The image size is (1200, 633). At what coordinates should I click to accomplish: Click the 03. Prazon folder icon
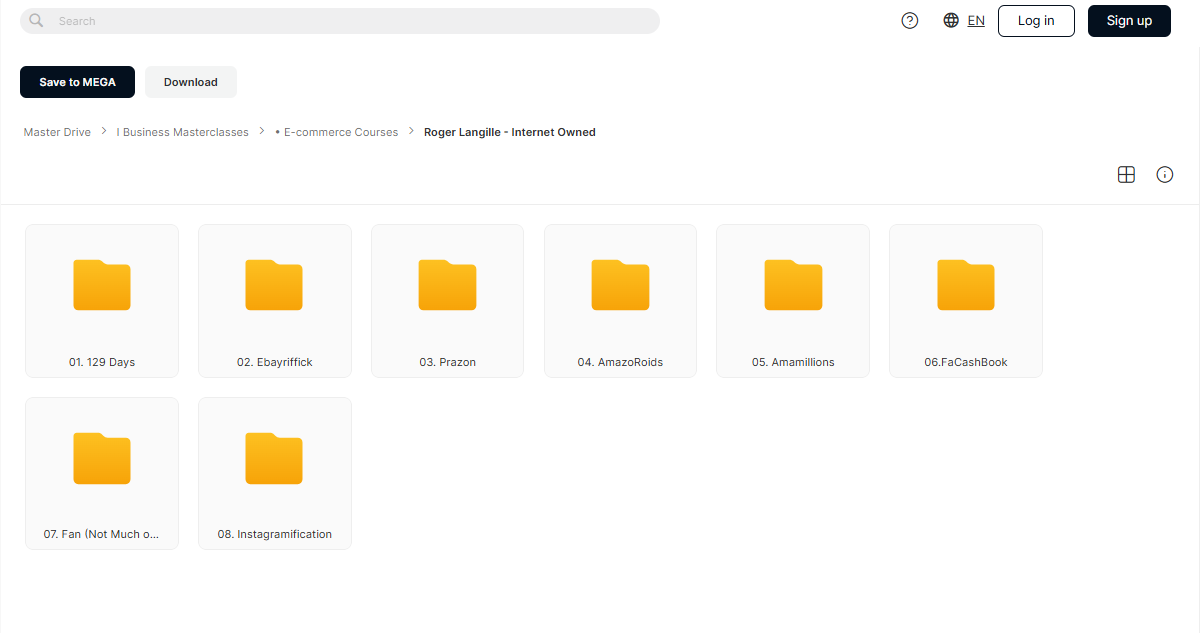447,285
